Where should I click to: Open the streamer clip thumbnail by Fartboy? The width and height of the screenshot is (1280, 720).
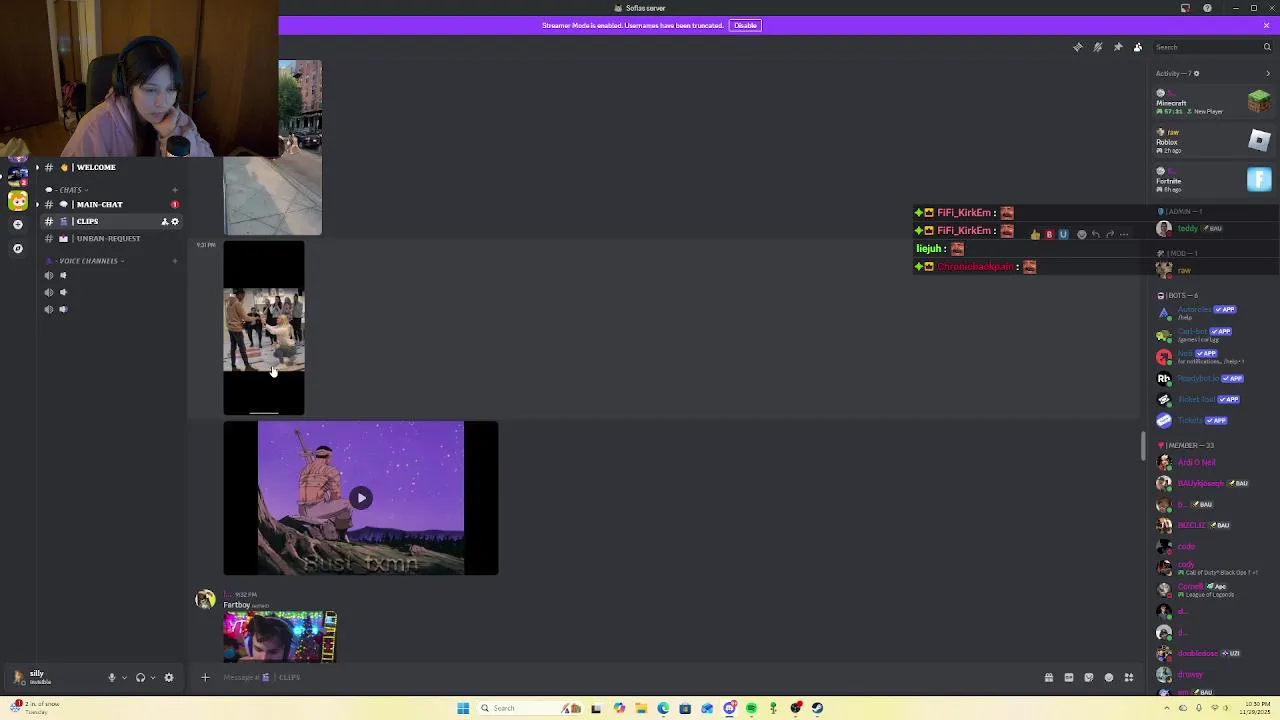click(280, 637)
